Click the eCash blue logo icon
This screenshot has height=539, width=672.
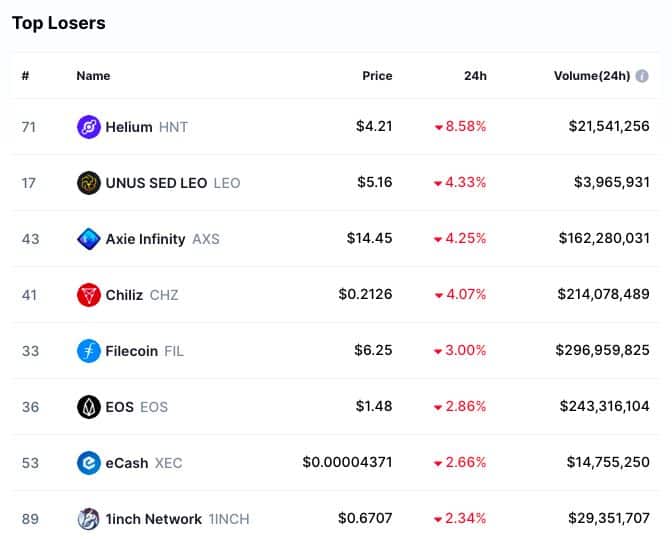[89, 463]
